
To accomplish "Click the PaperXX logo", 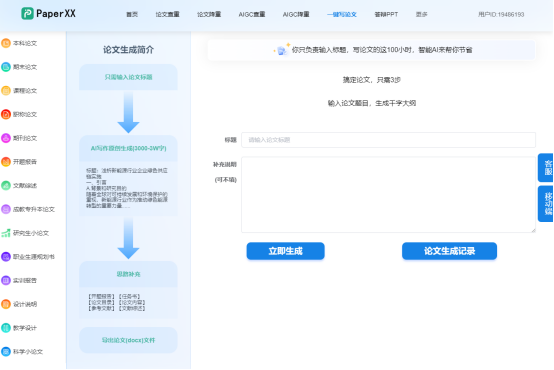I will tap(48, 13).
